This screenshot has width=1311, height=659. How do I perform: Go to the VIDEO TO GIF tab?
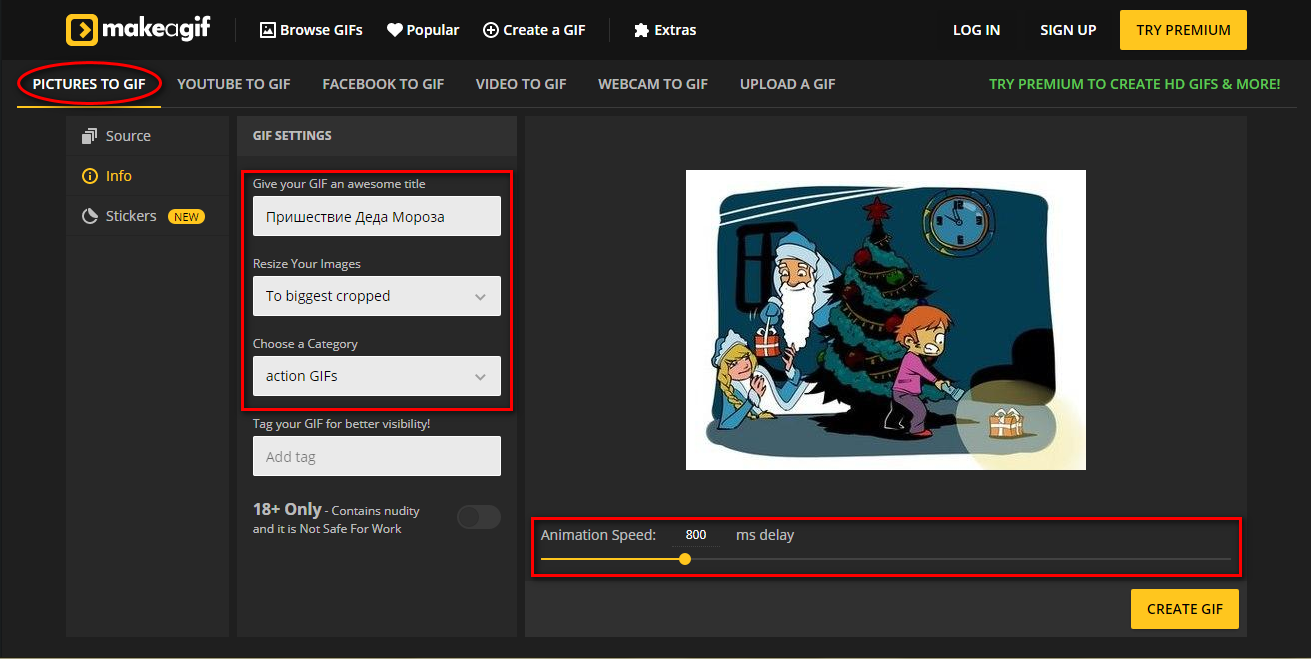[521, 84]
